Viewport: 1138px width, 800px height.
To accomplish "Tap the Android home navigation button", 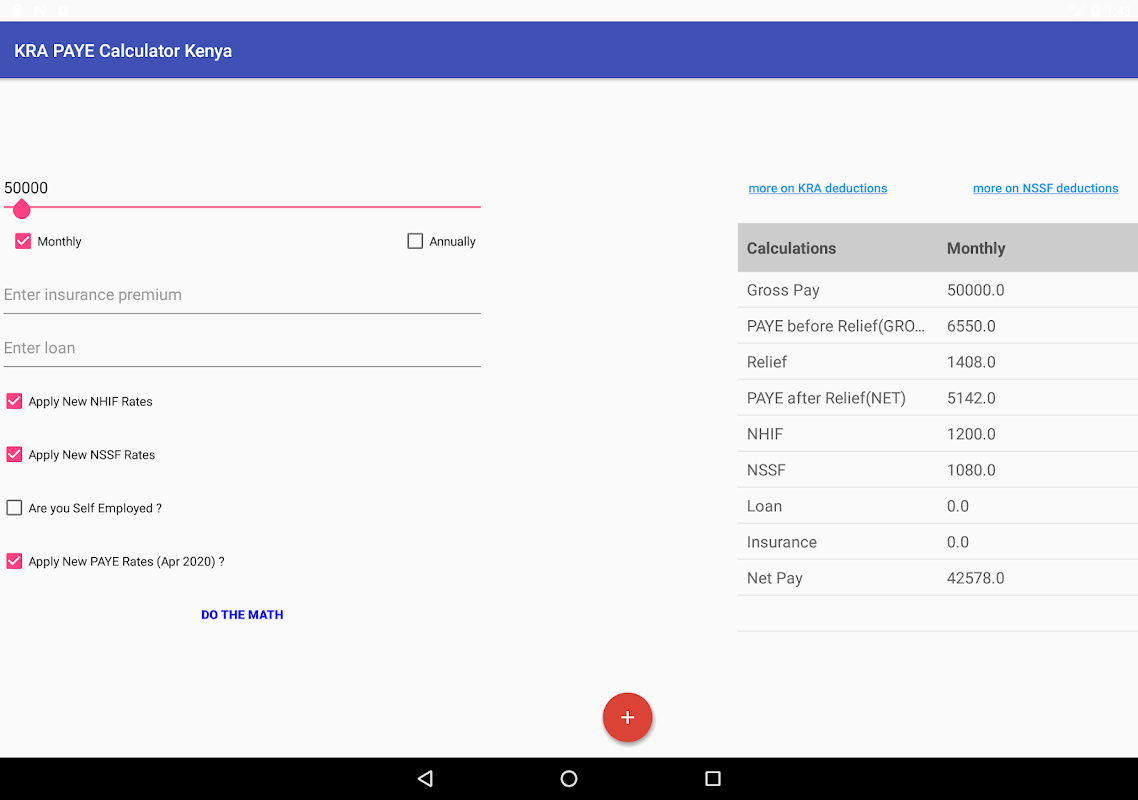I will (x=569, y=778).
